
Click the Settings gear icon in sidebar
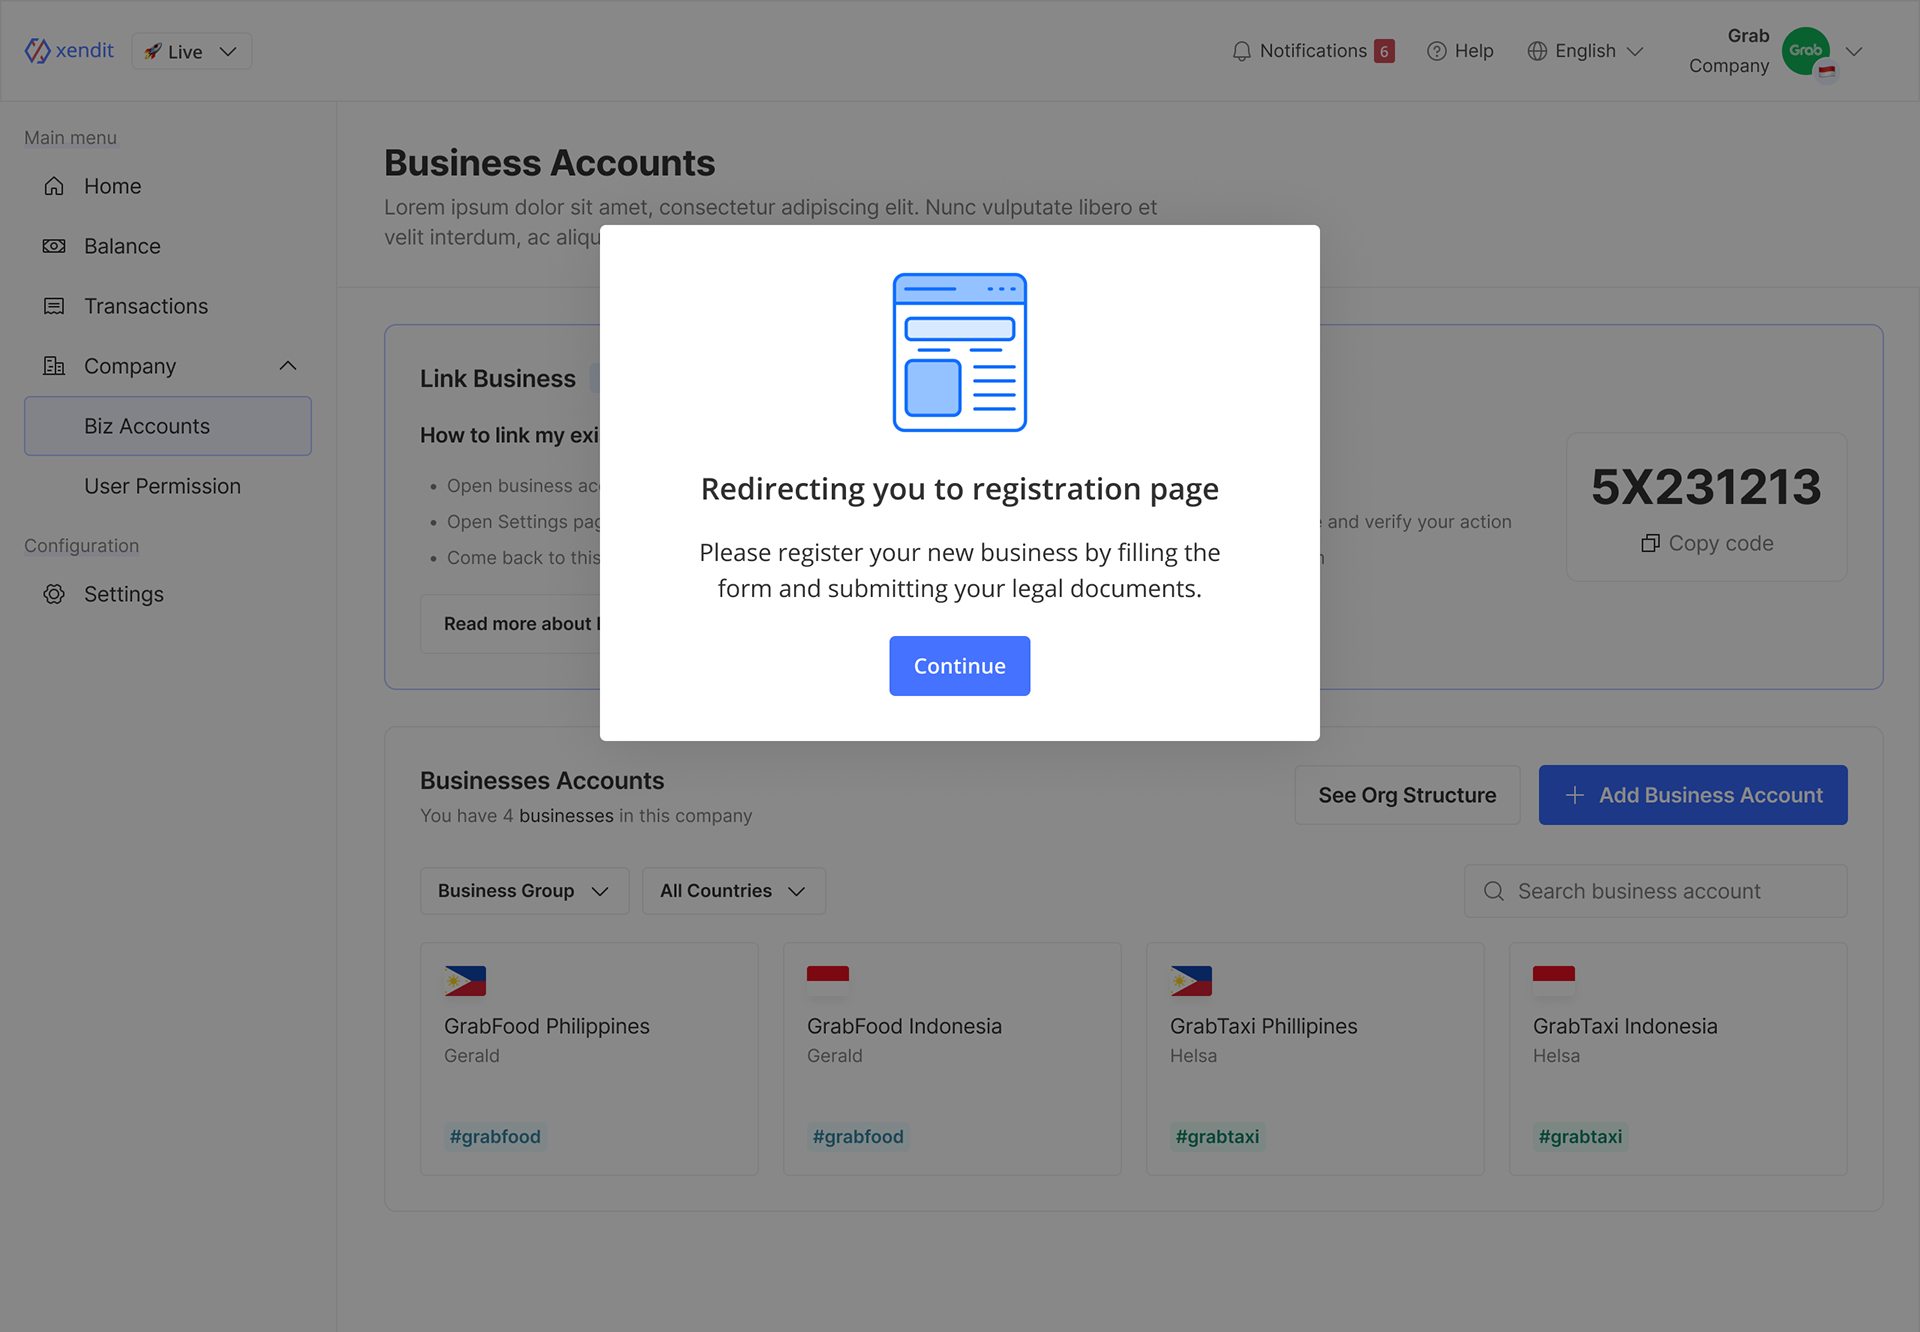[54, 594]
